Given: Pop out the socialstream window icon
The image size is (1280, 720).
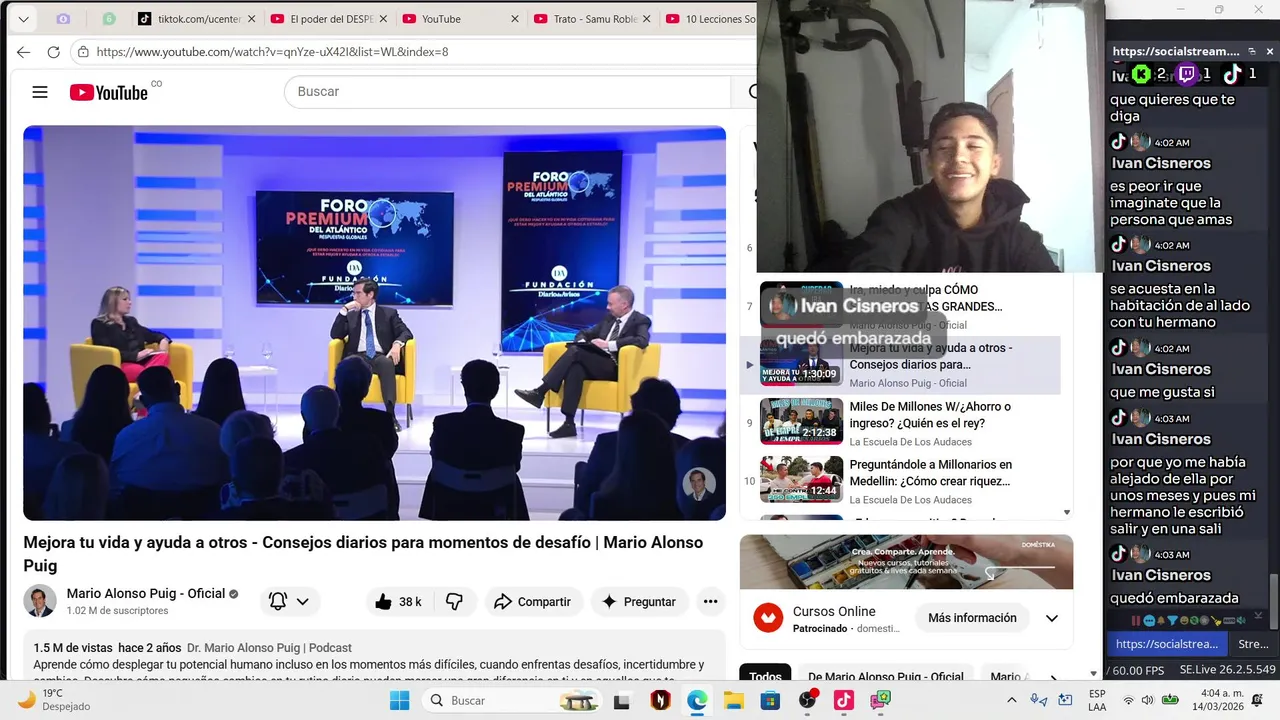Looking at the screenshot, I should [1250, 51].
